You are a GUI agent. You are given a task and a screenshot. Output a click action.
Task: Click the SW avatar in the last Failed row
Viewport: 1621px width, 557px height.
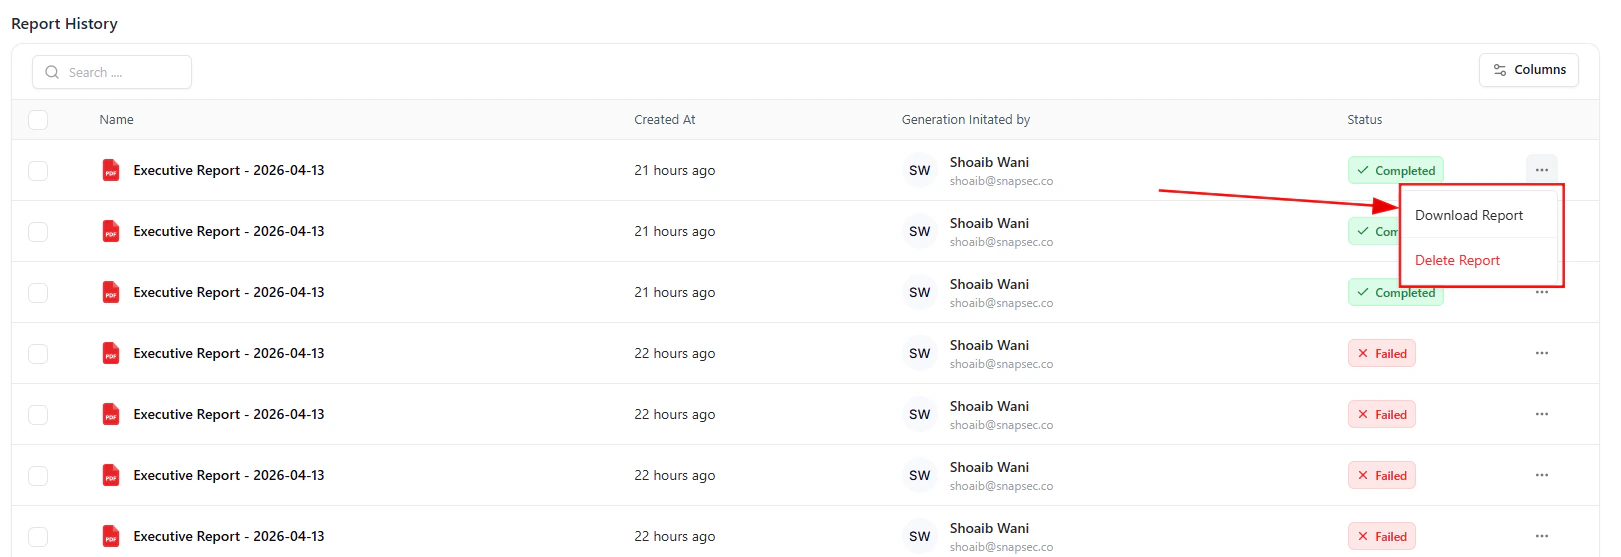pyautogui.click(x=920, y=537)
